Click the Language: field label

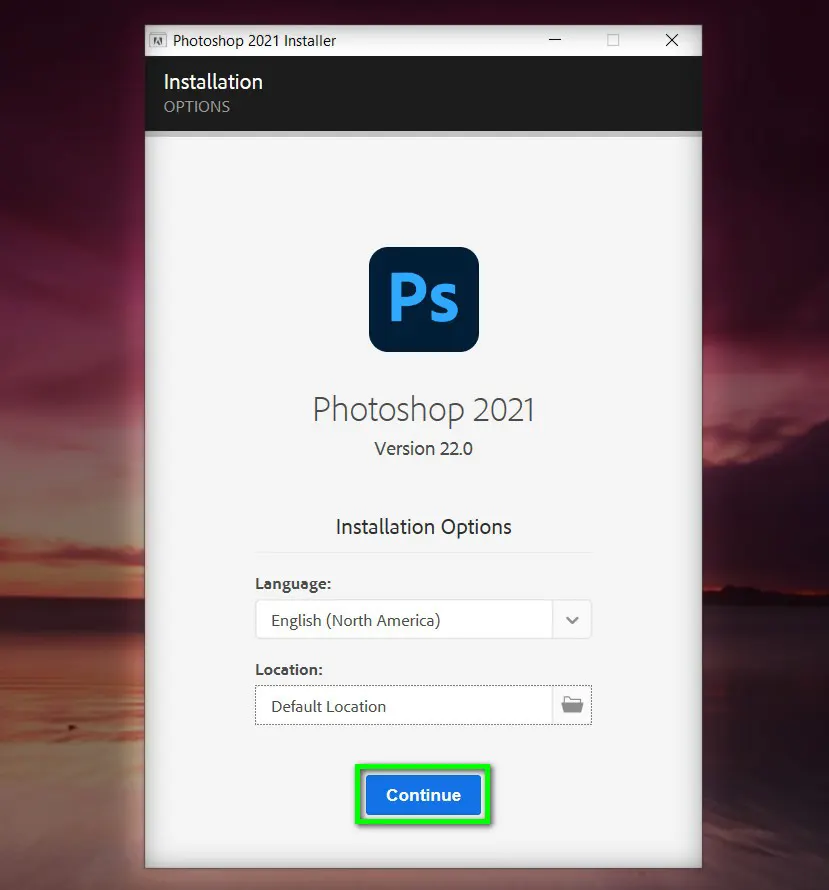292,584
